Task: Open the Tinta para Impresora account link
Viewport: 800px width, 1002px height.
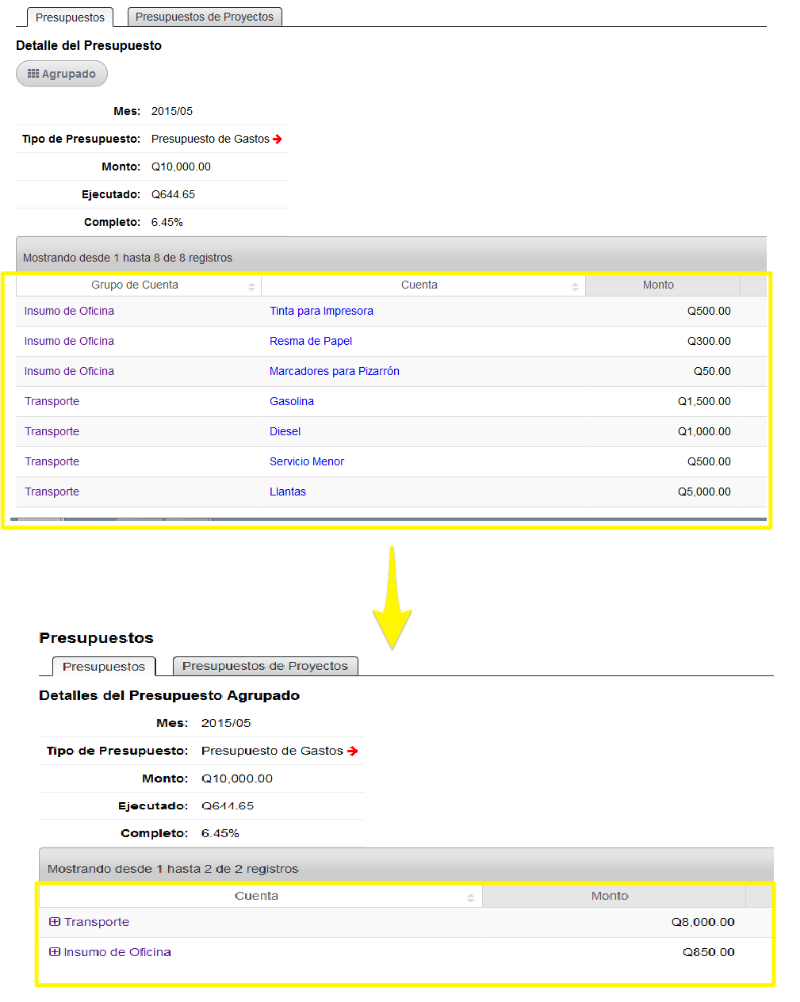Action: [x=321, y=311]
